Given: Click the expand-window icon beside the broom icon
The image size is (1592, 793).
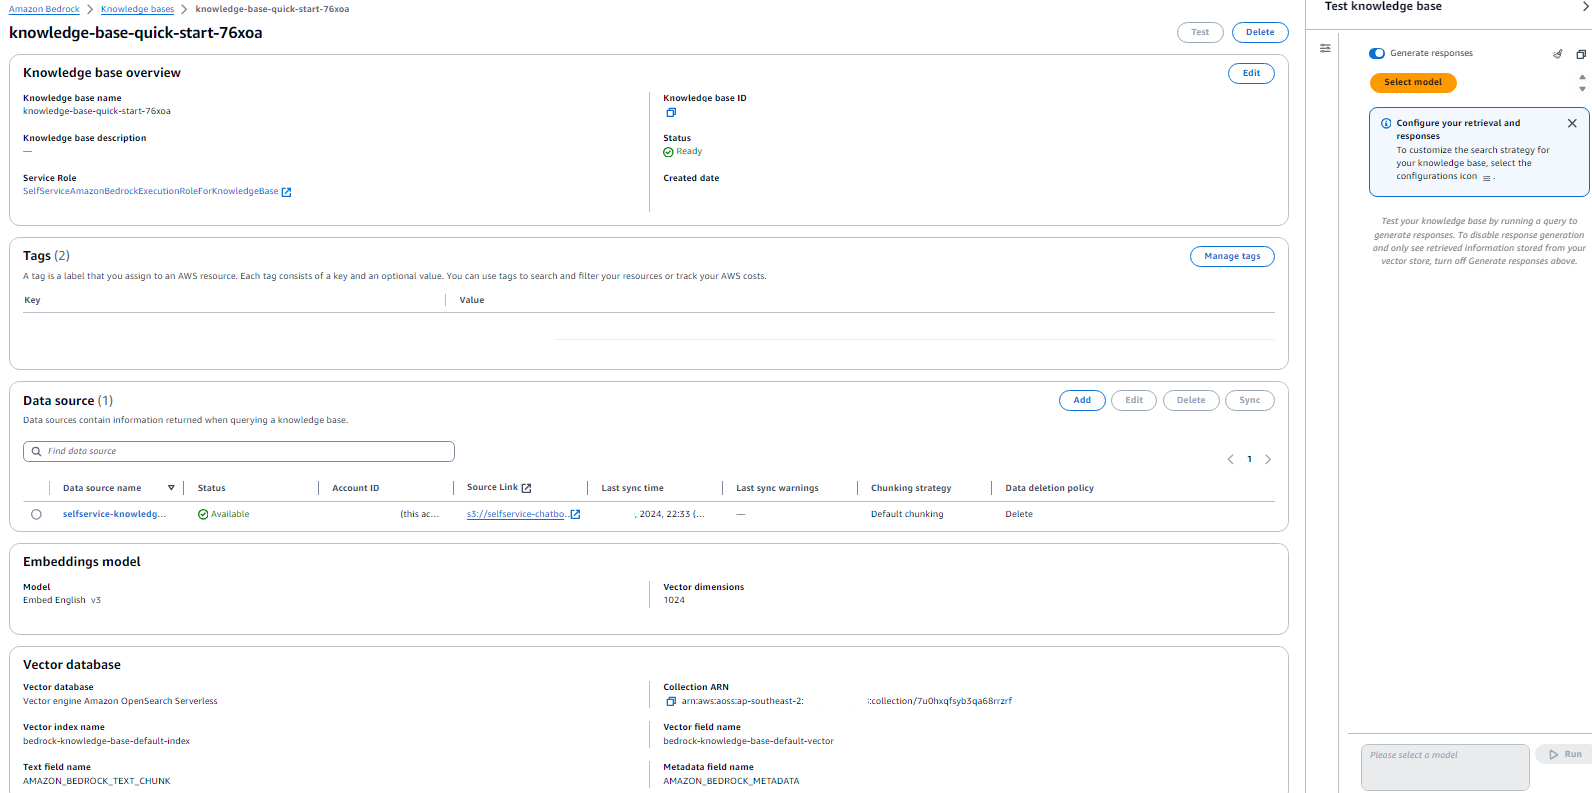Looking at the screenshot, I should click(1581, 54).
